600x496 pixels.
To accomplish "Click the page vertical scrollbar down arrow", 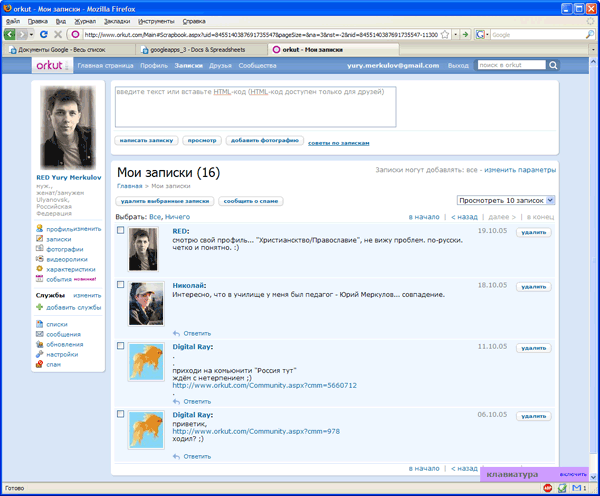I will click(x=593, y=477).
